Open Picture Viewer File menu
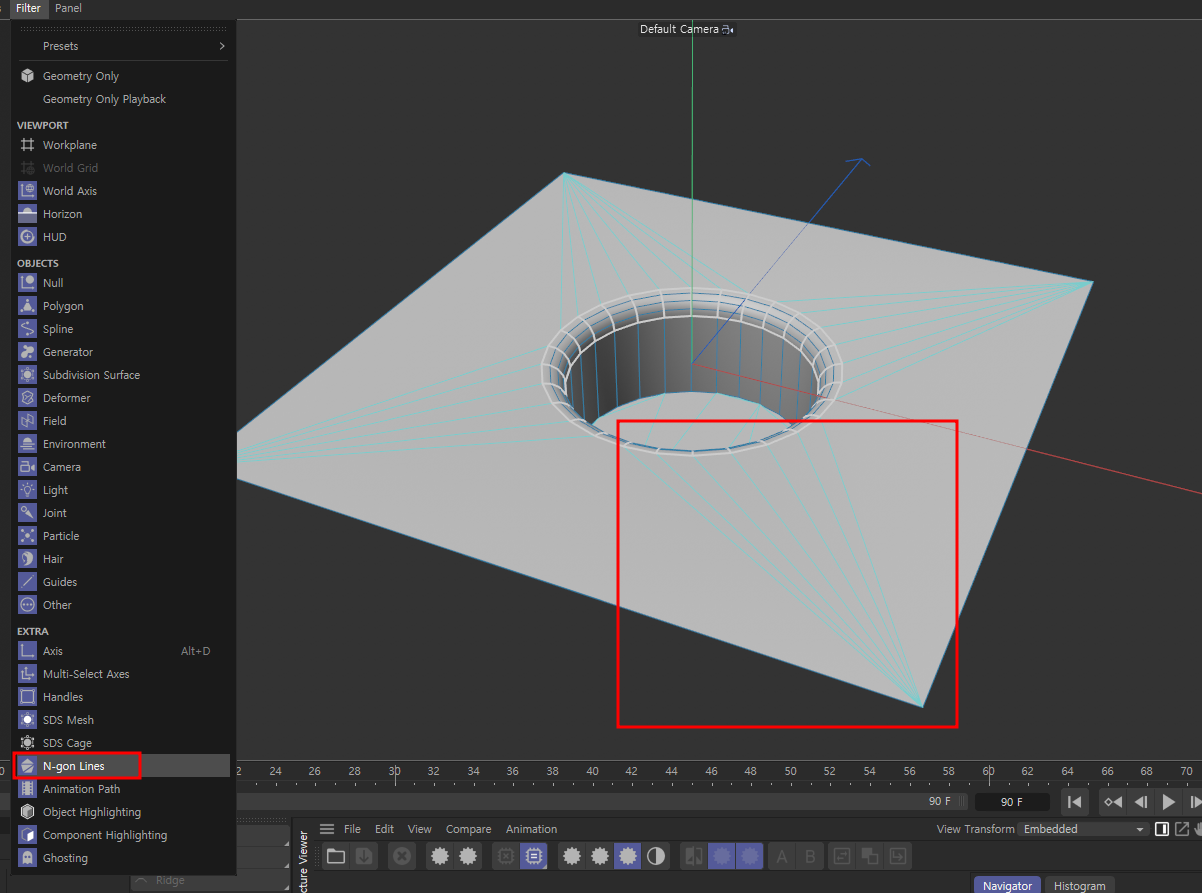 352,829
